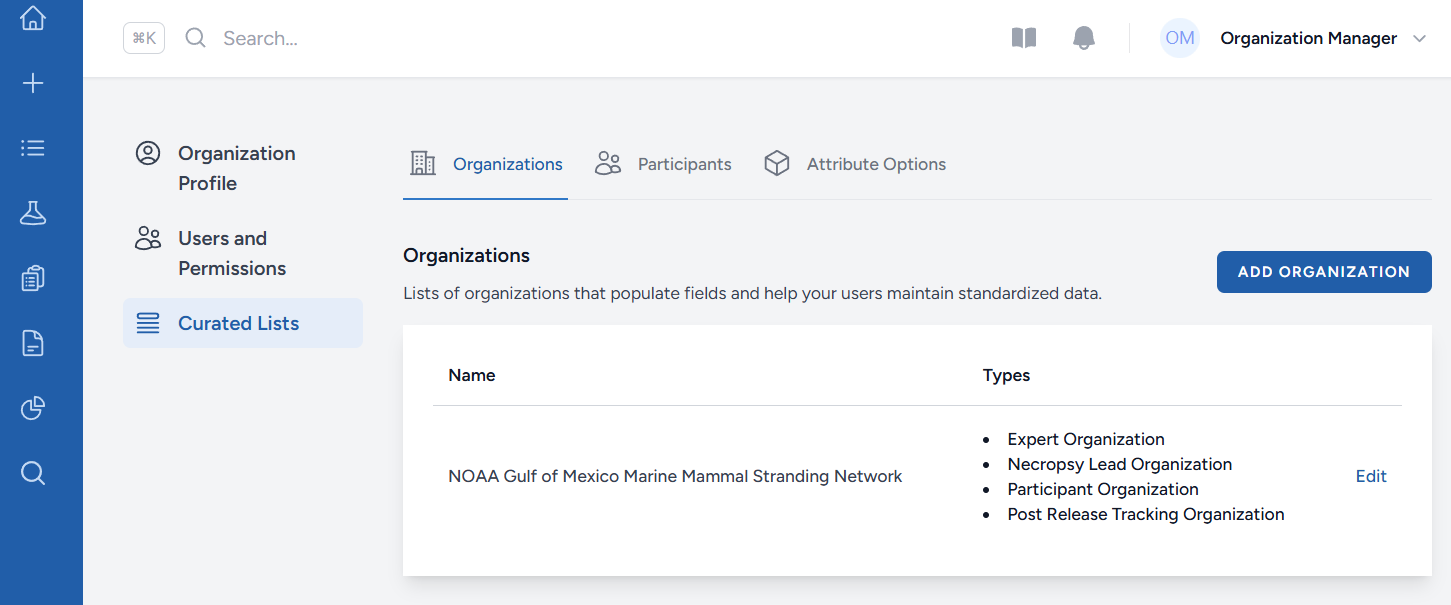Open the list view sidebar icon
Image resolution: width=1451 pixels, height=605 pixels.
coord(33,148)
